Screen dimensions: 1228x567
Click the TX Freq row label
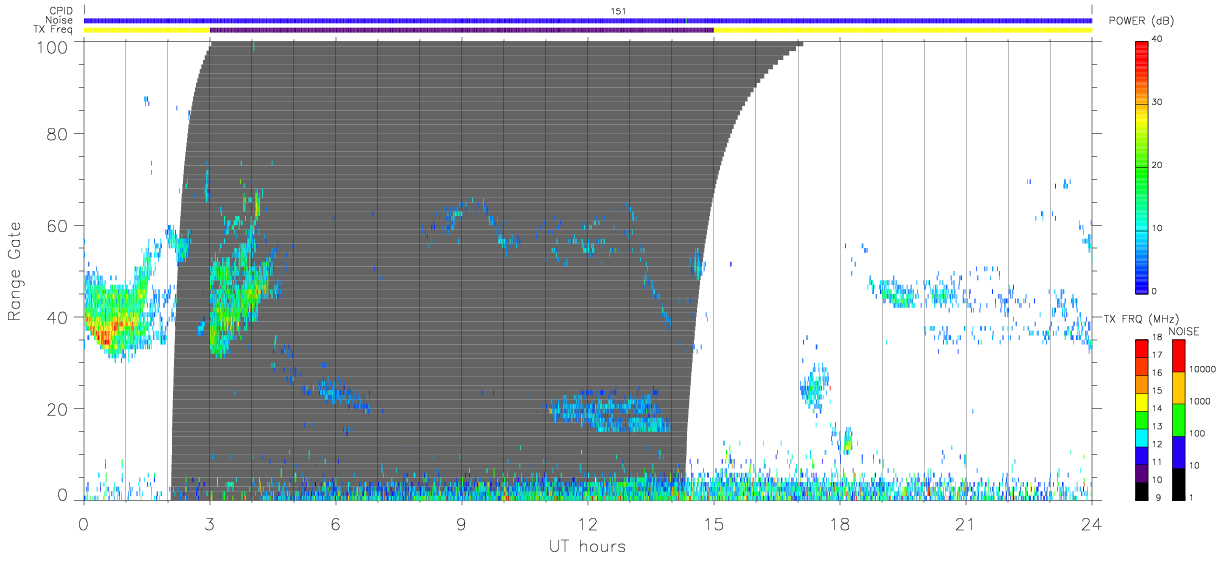(54, 30)
